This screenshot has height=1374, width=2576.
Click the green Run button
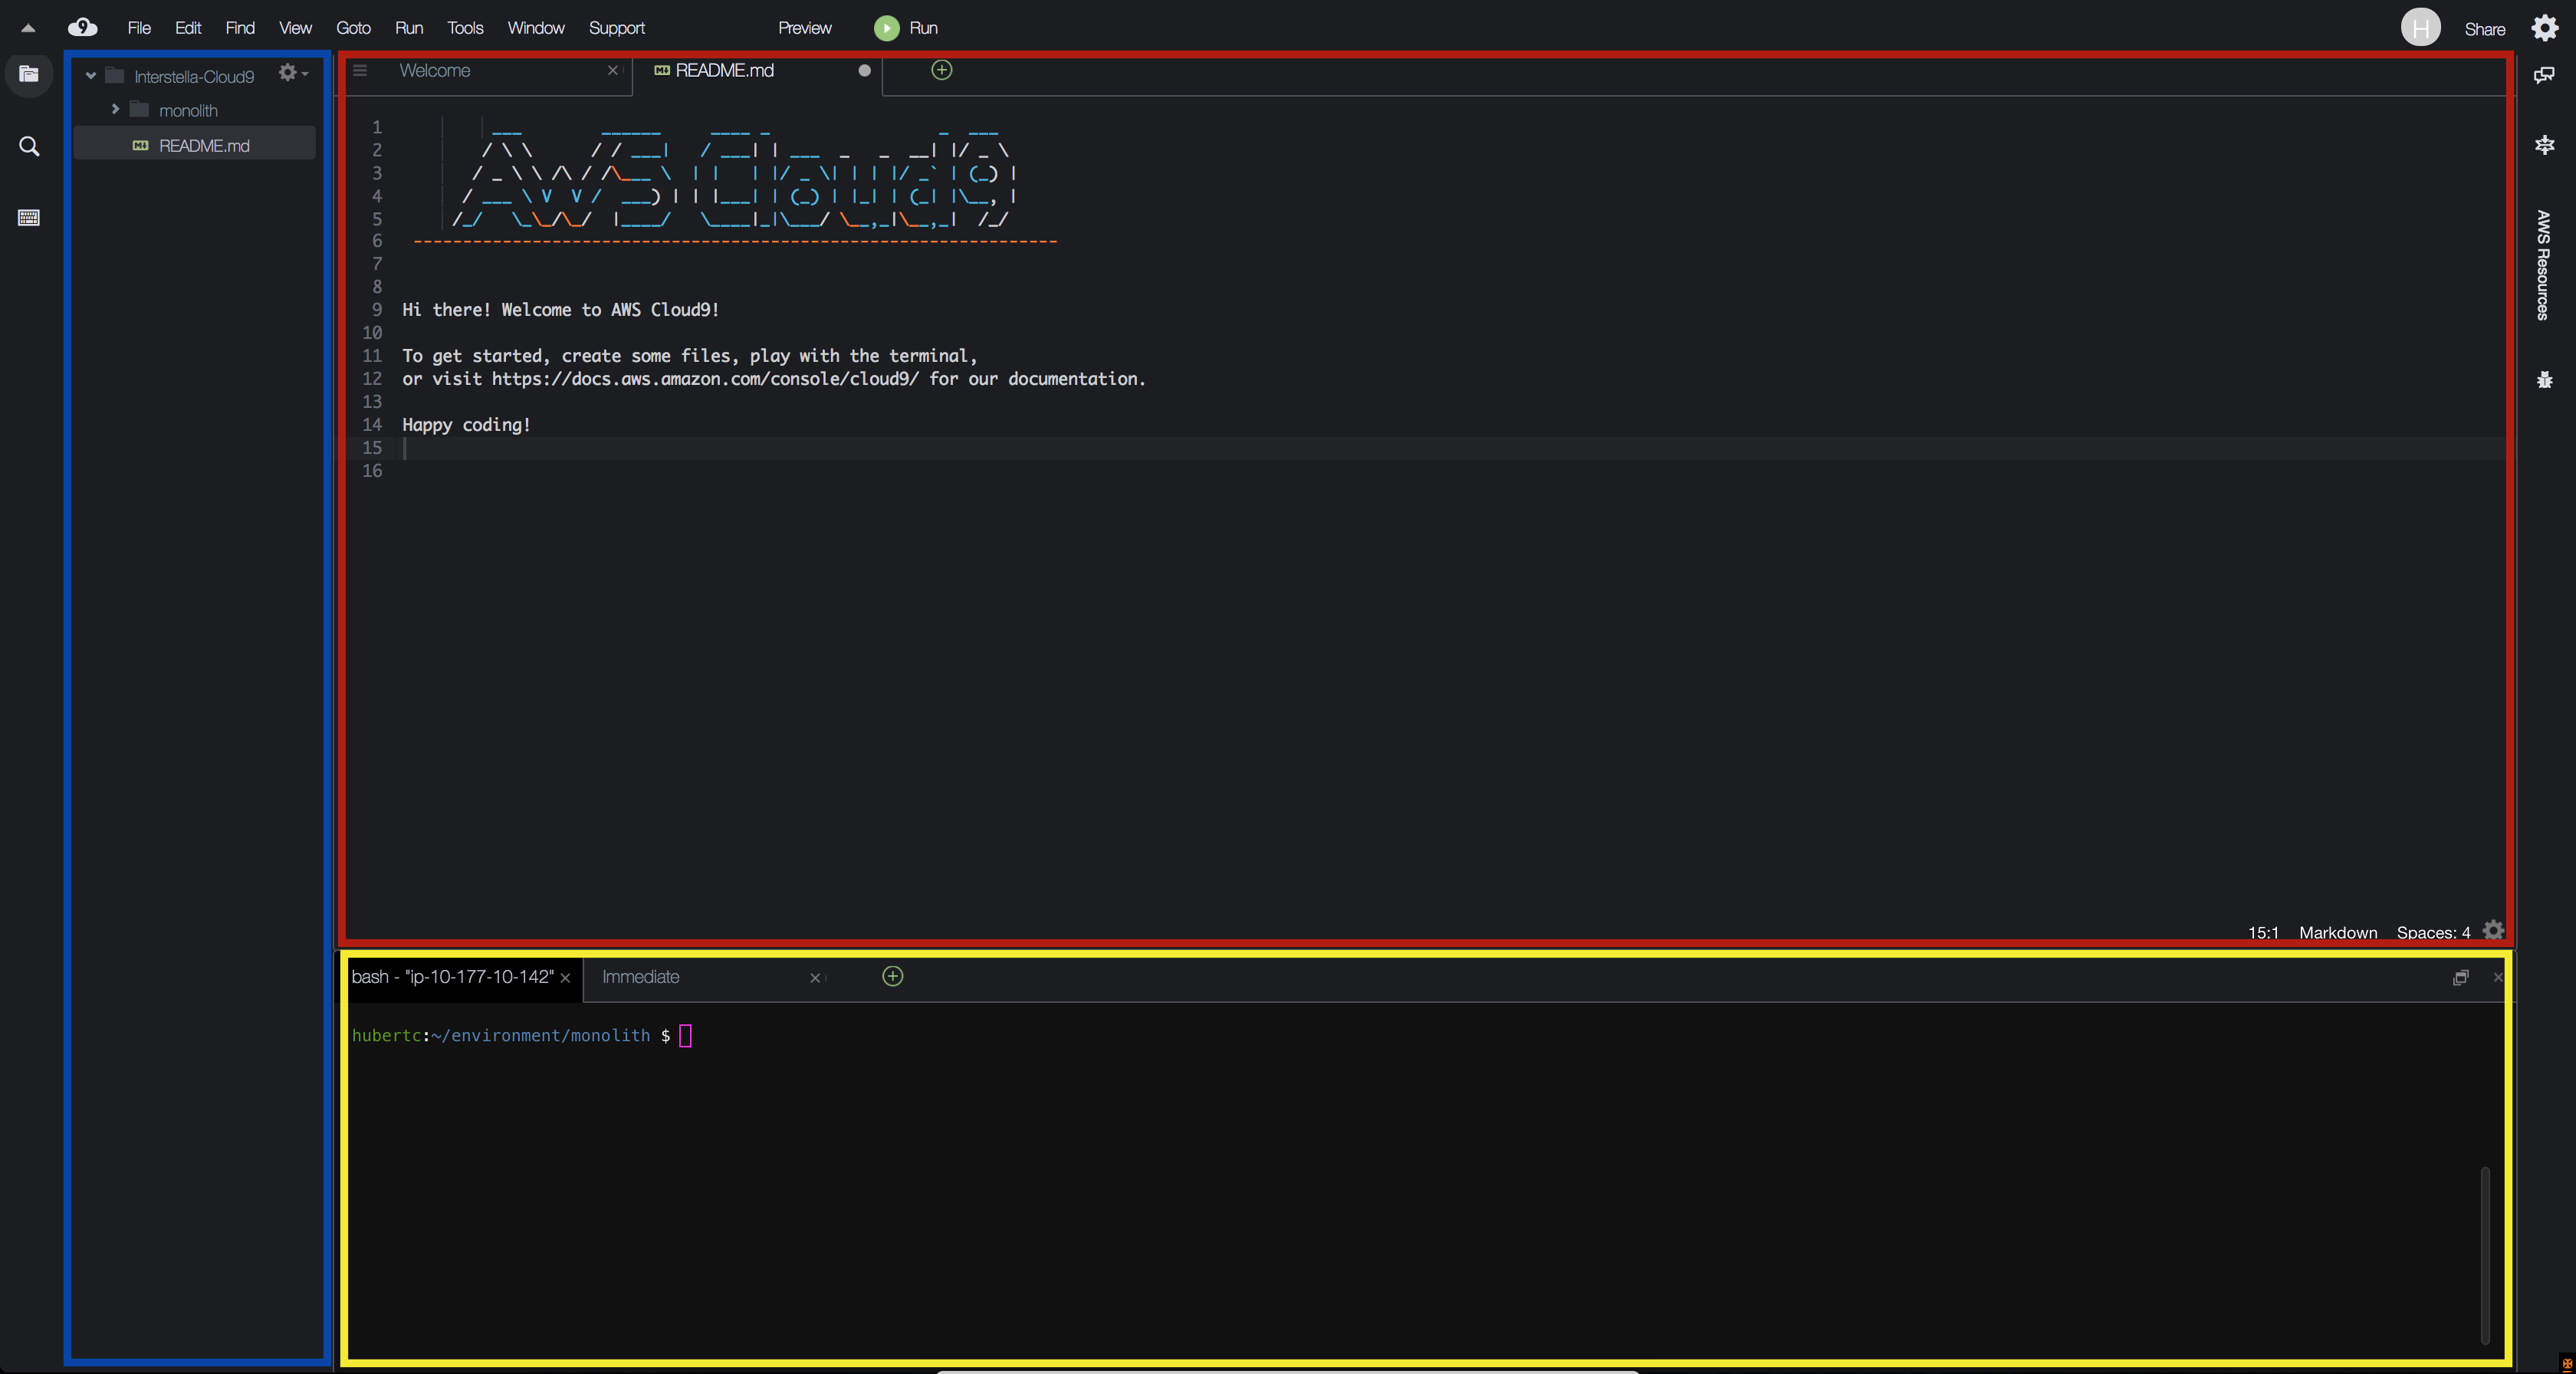886,28
